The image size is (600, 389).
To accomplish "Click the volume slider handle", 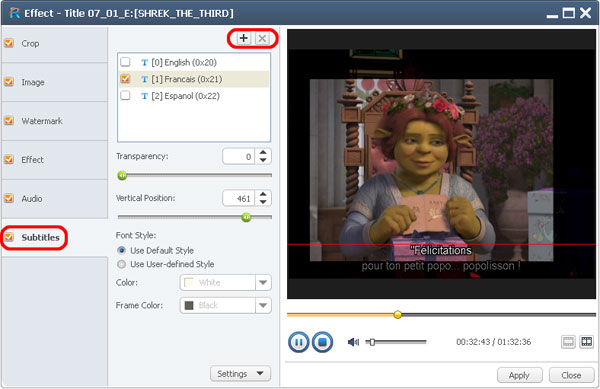I will point(372,342).
